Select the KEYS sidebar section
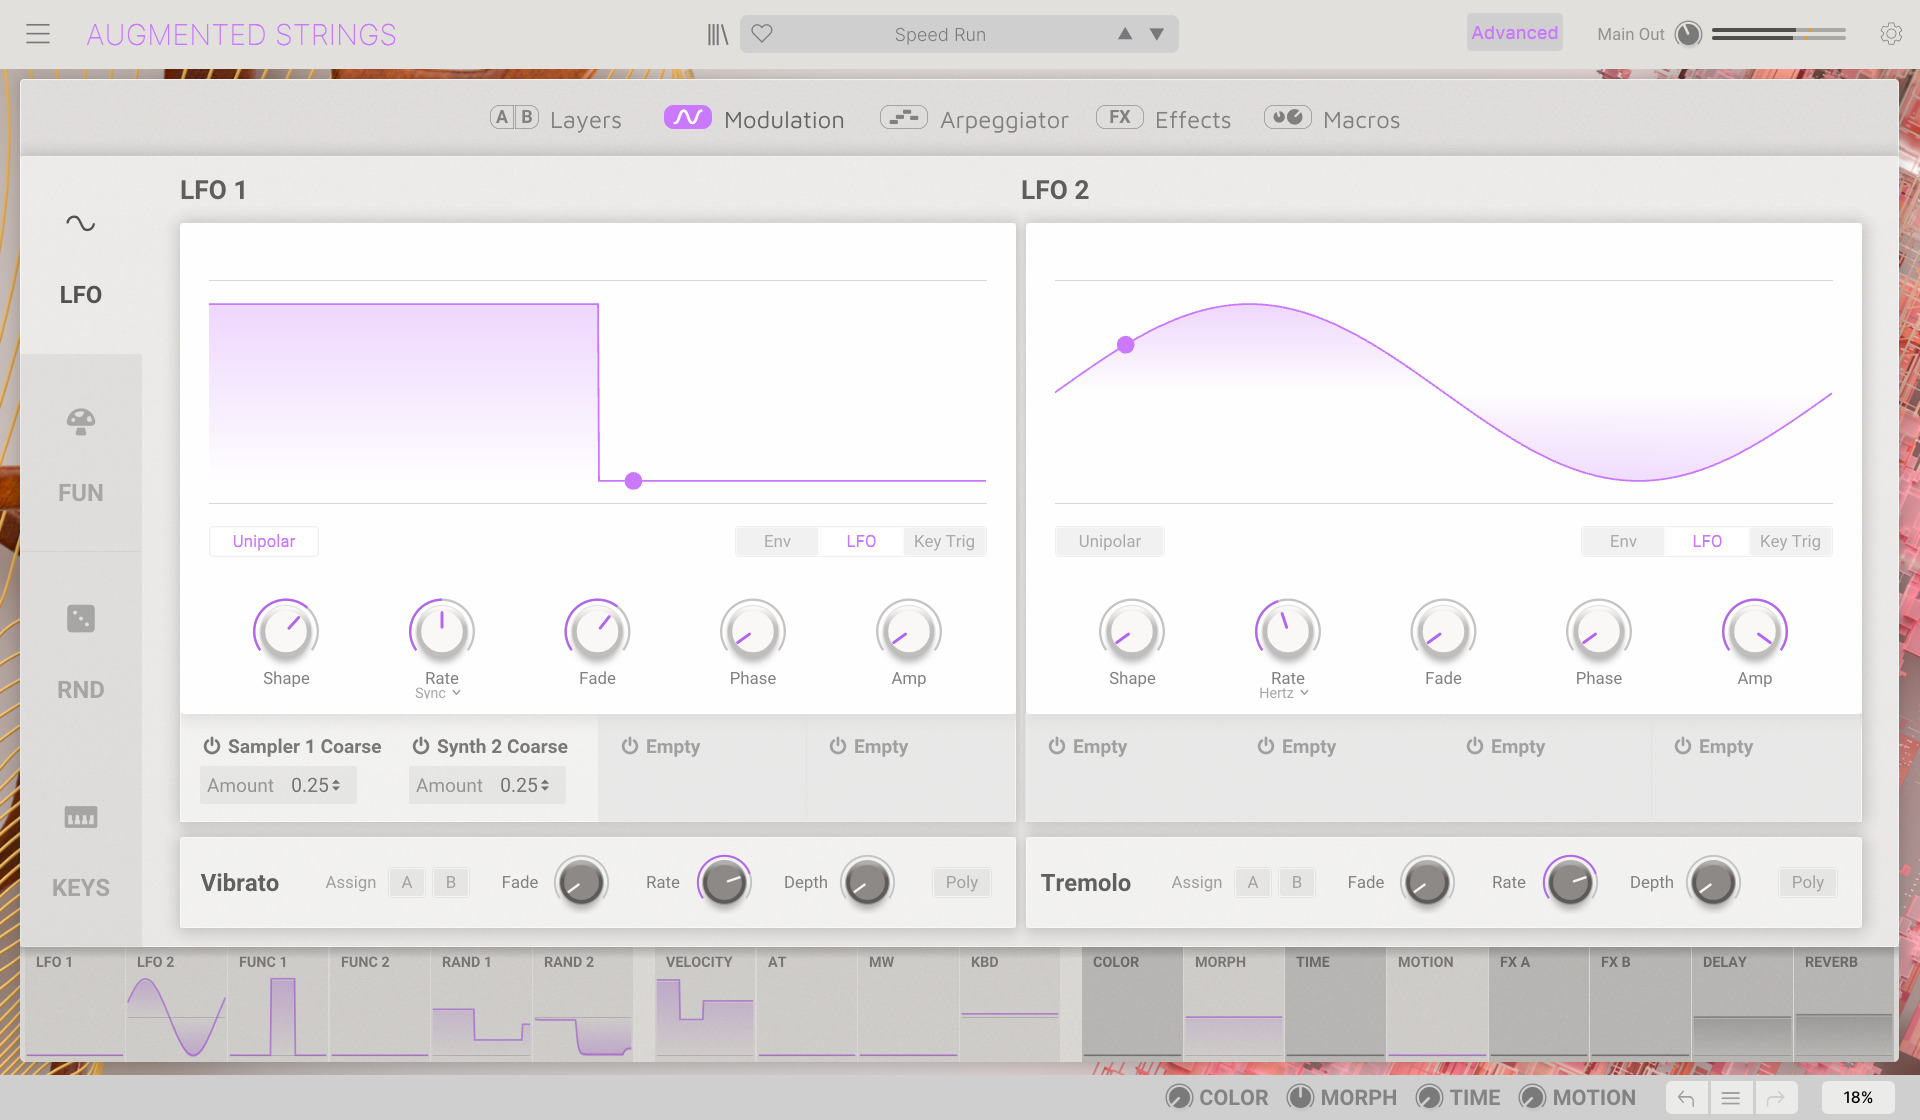1920x1120 pixels. point(81,849)
